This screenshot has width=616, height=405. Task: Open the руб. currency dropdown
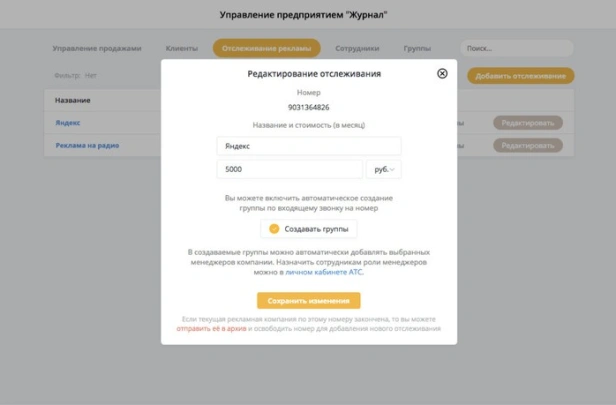pyautogui.click(x=383, y=169)
